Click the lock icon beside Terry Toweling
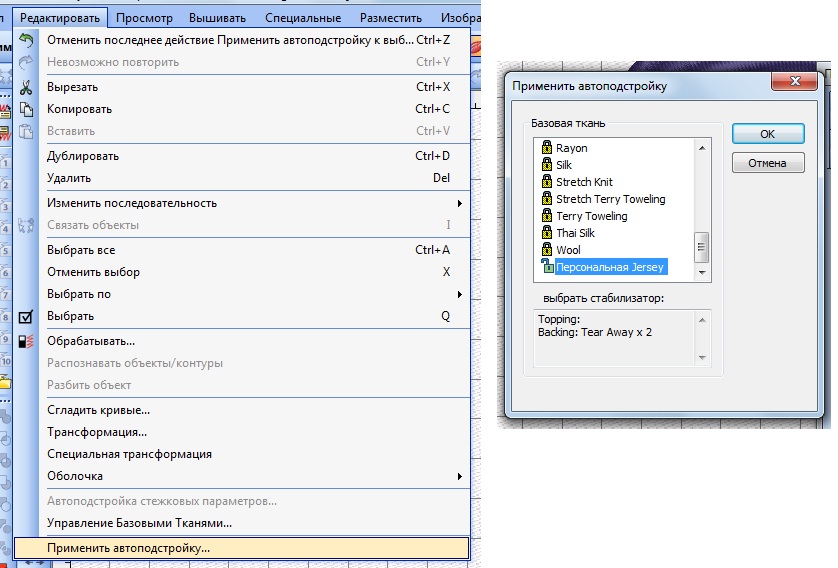Screen dimensions: 838x568 [547, 215]
